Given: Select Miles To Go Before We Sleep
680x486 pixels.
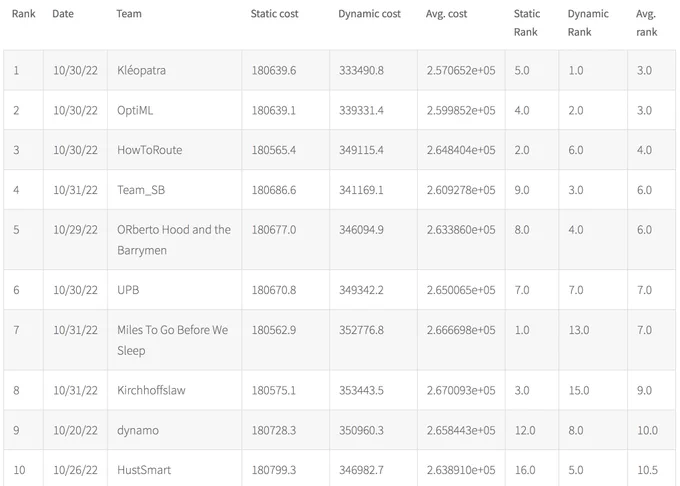Looking at the screenshot, I should [x=173, y=340].
